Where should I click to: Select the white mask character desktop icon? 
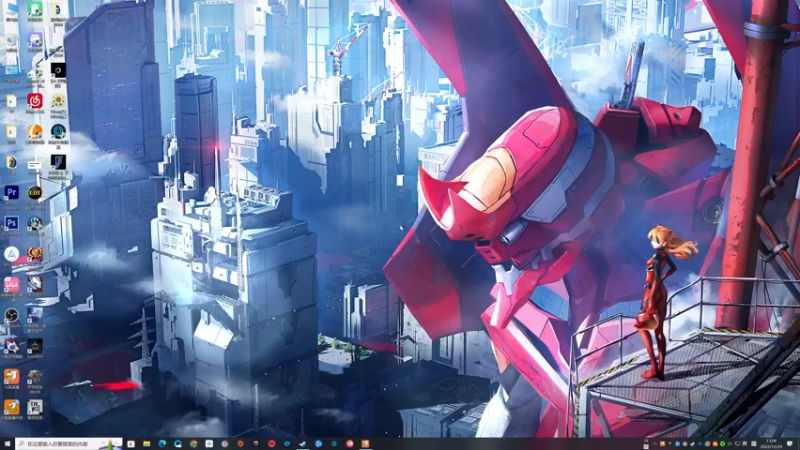point(35,285)
